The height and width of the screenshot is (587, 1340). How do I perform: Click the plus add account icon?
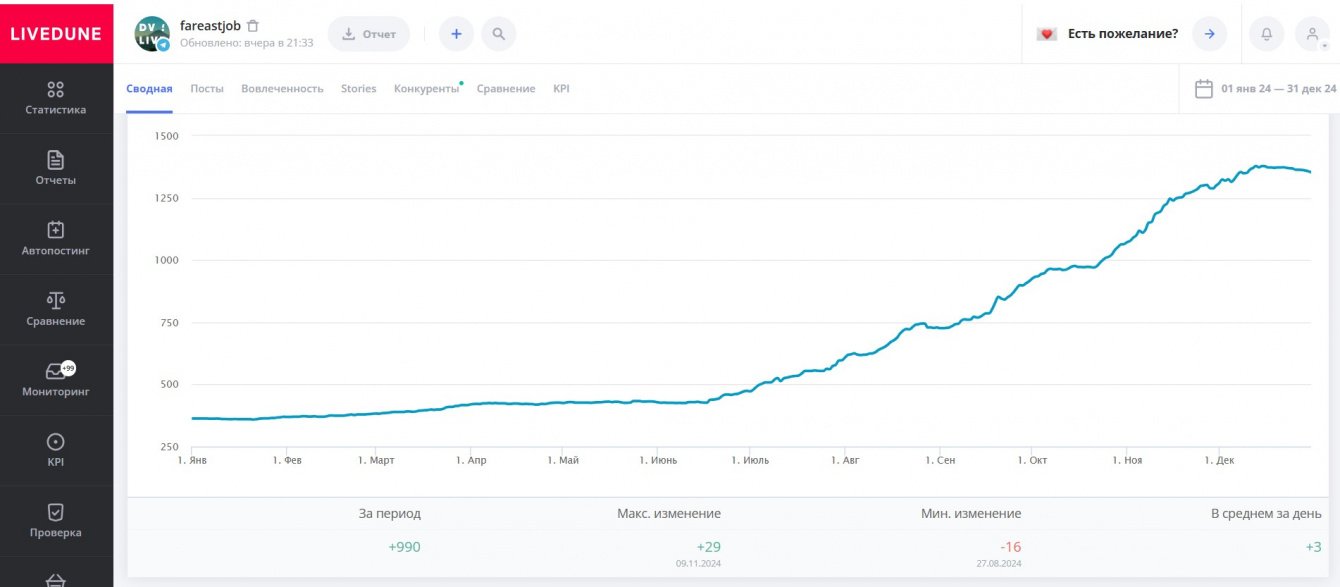[x=456, y=34]
